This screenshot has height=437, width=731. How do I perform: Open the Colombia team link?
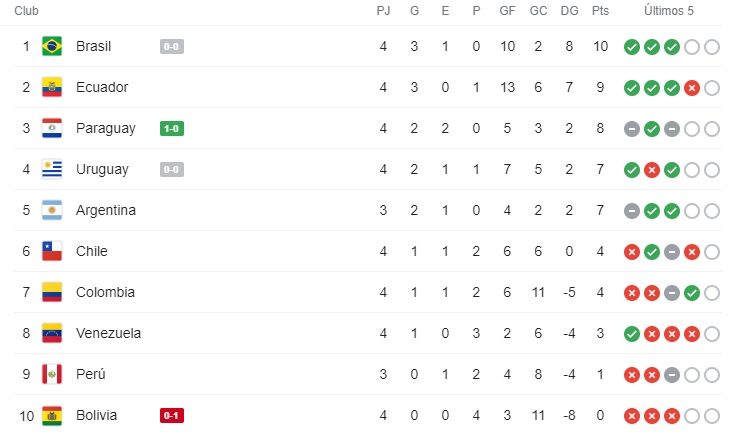tap(105, 292)
